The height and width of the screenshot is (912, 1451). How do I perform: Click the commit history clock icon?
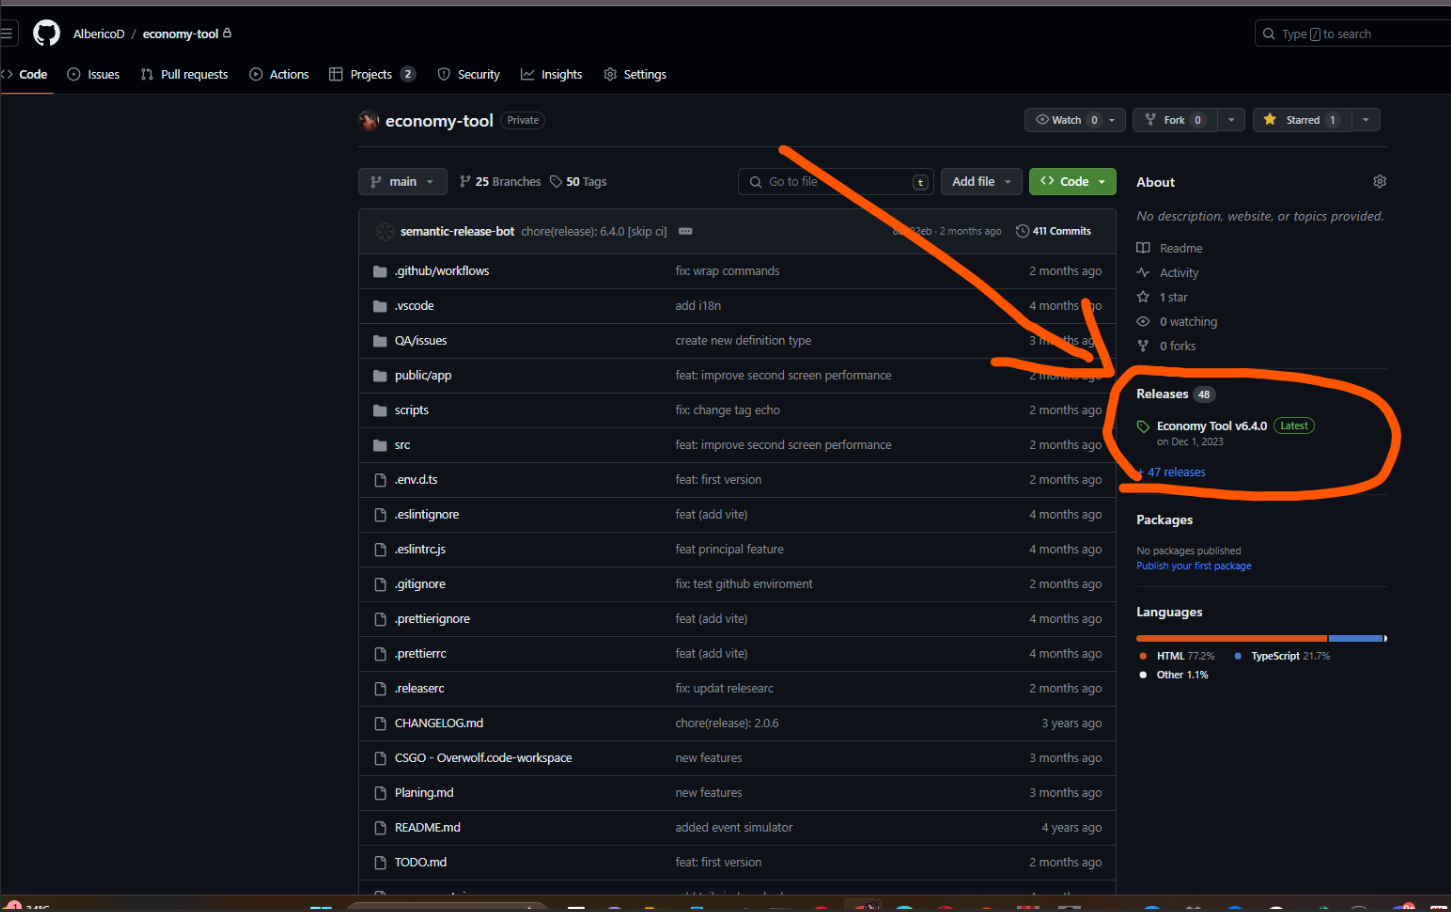pyautogui.click(x=1022, y=231)
